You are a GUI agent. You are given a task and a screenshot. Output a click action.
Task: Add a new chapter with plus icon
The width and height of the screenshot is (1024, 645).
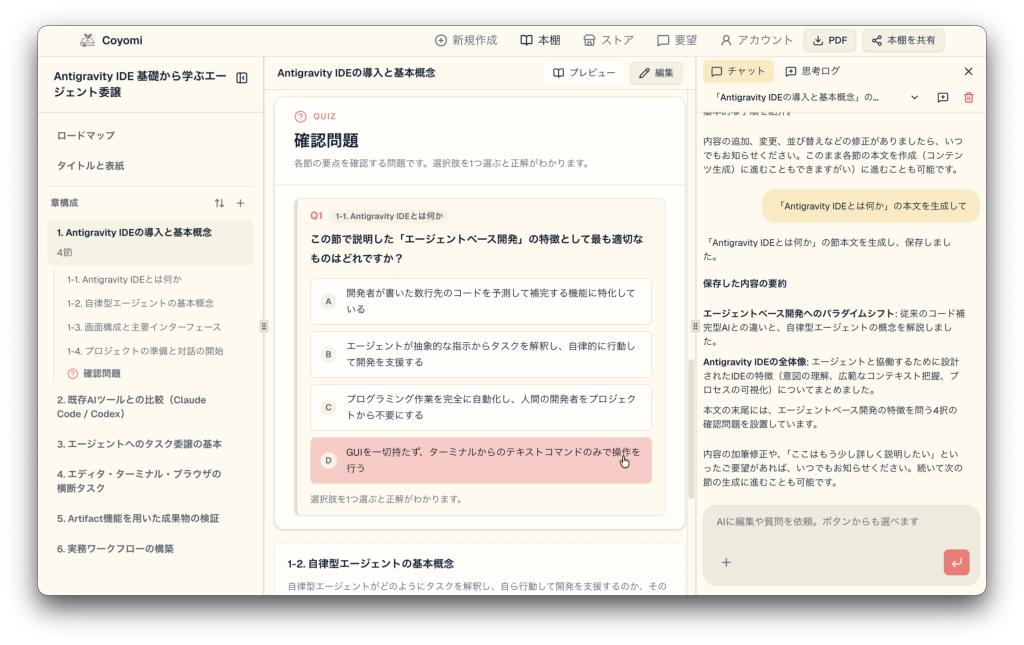pyautogui.click(x=240, y=203)
